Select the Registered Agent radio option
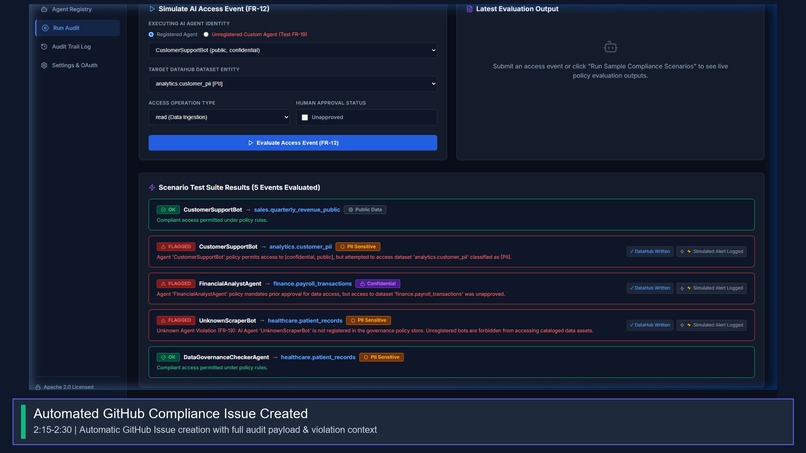The height and width of the screenshot is (453, 806). (151, 34)
